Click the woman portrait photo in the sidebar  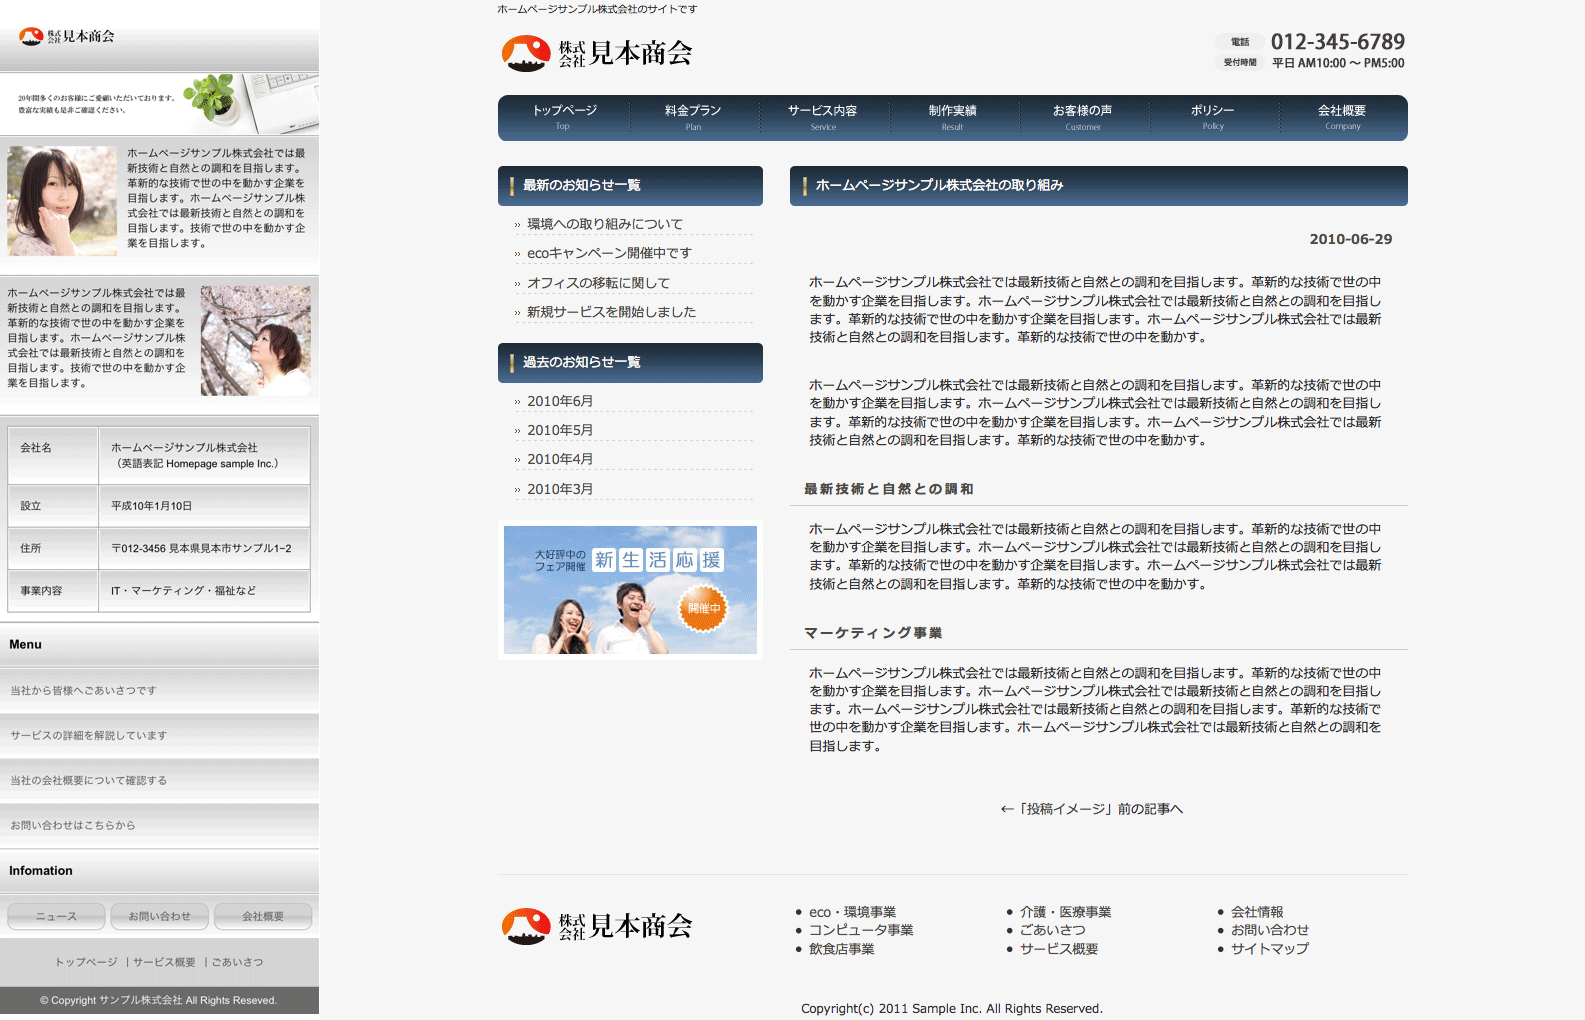(62, 201)
